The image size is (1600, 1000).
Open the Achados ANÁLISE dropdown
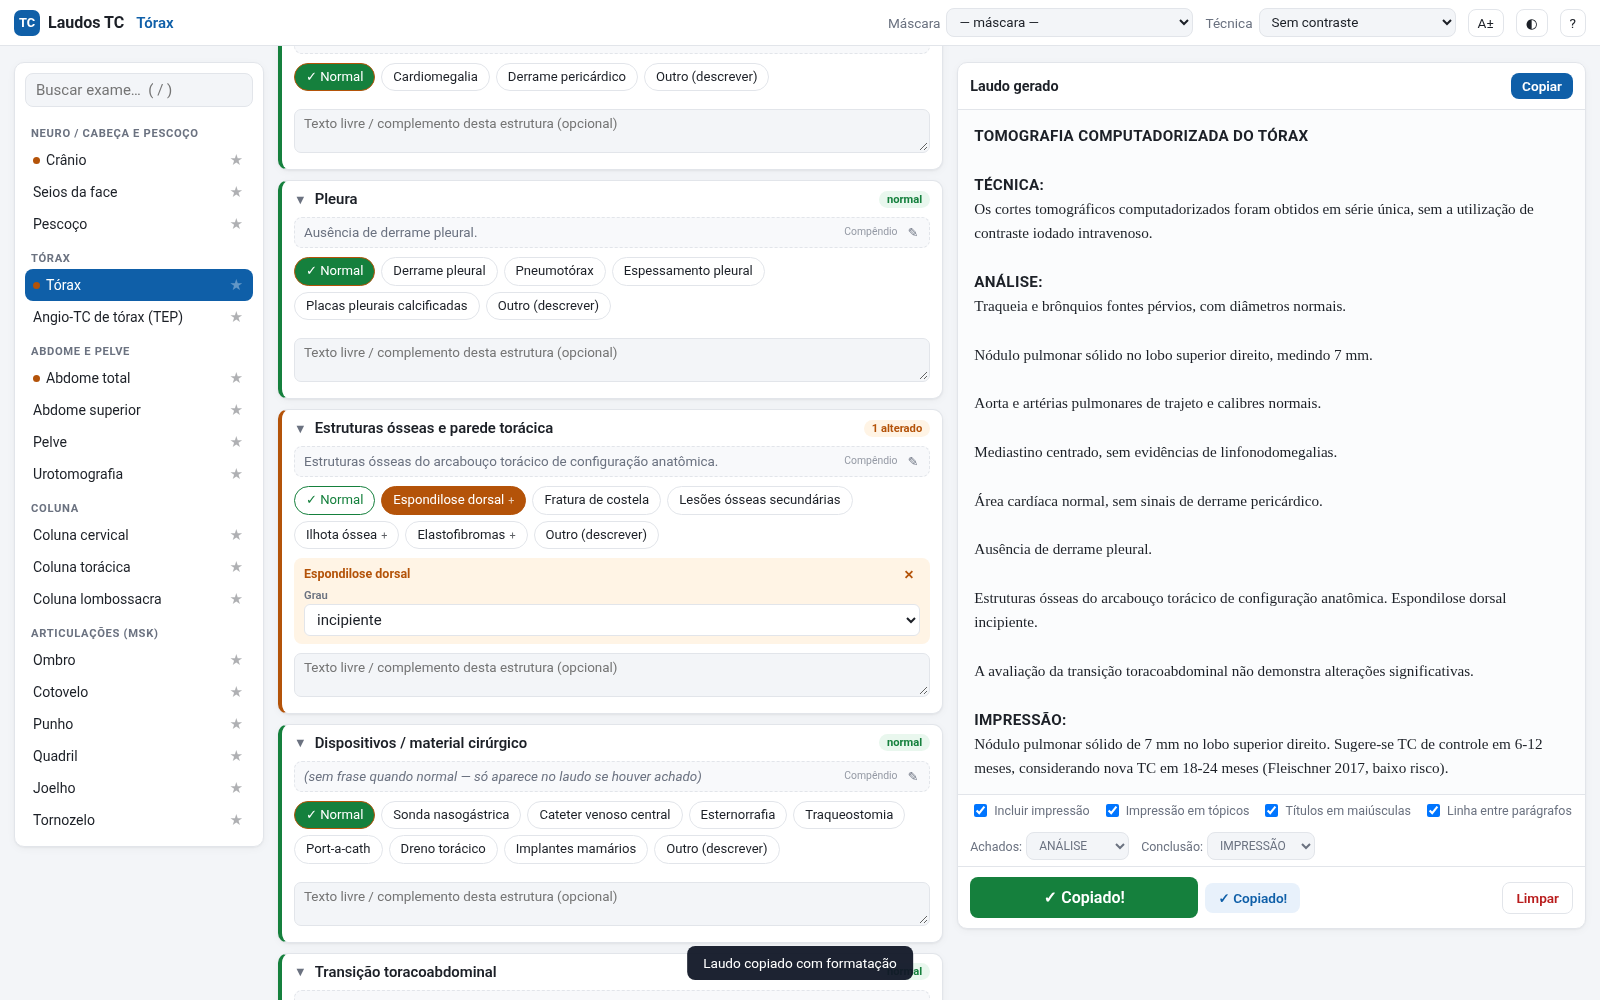[x=1077, y=846]
